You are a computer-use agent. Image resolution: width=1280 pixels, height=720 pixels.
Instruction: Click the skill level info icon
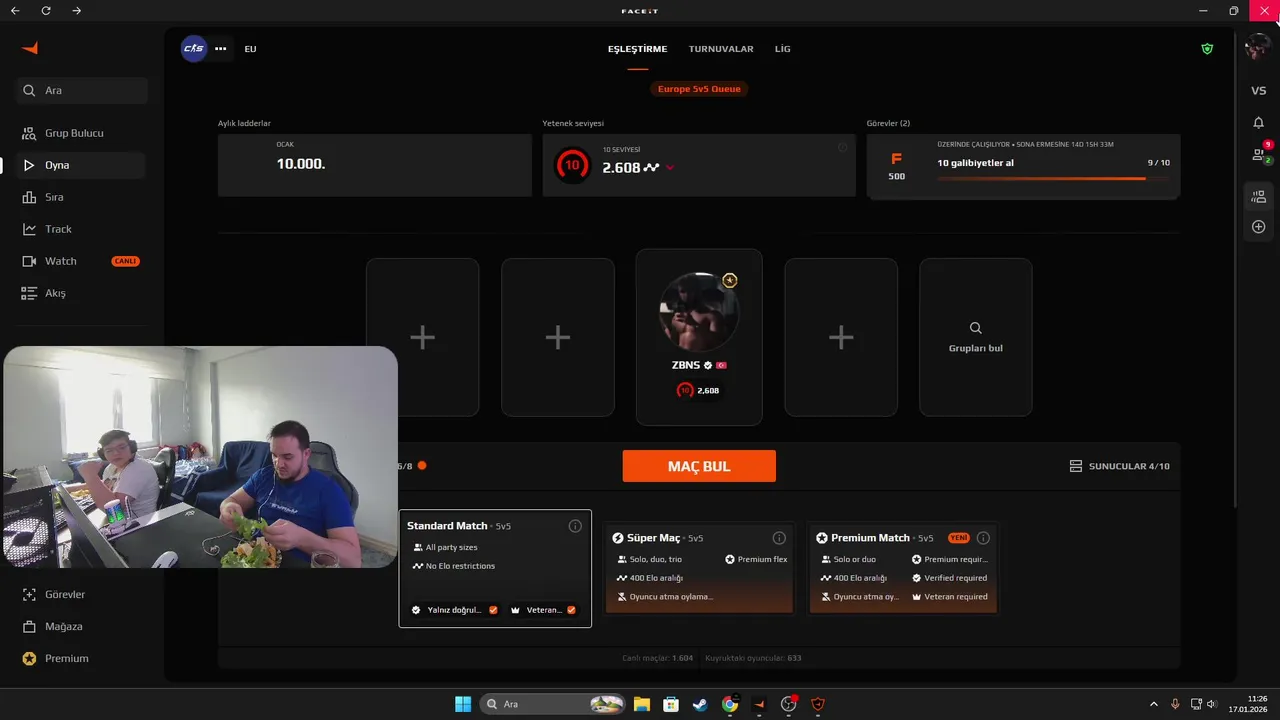[x=843, y=148]
